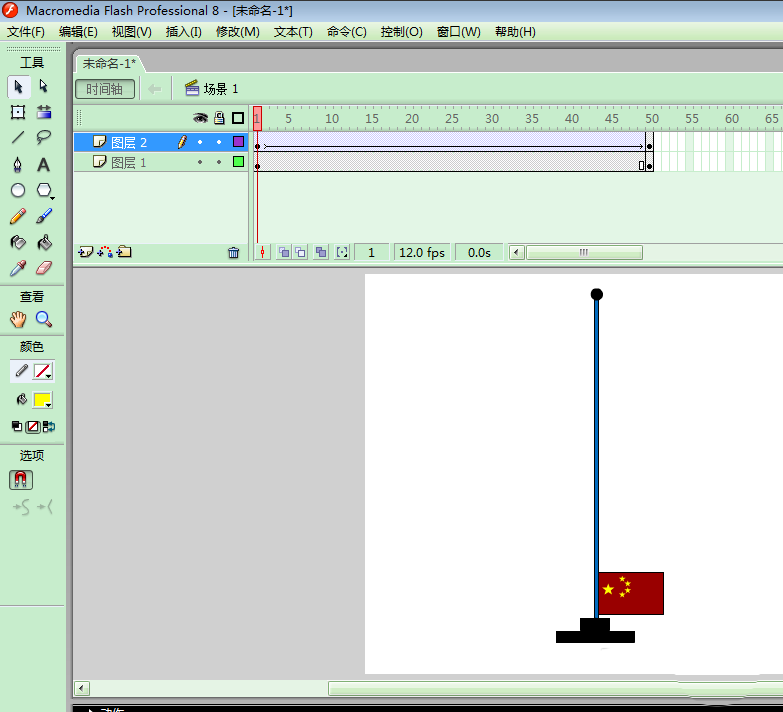
Task: Select the Brush tool
Action: coord(44,216)
